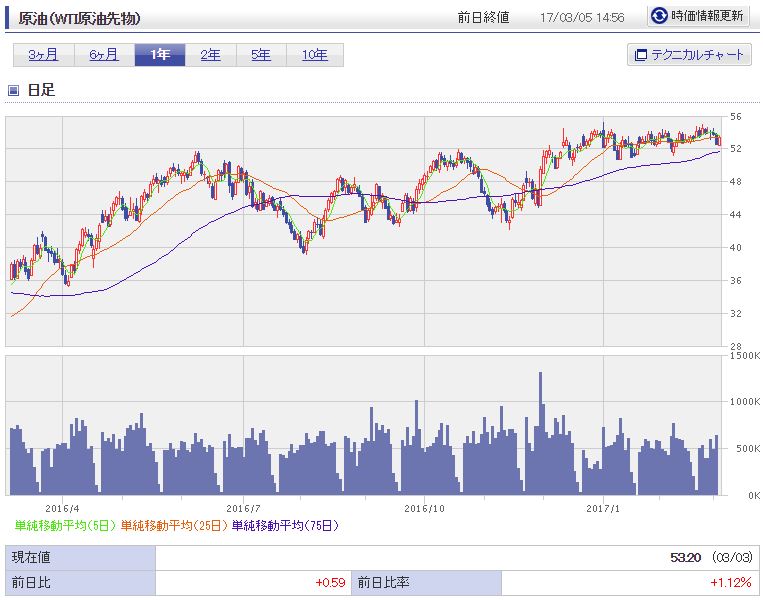Click the window icon on テクニカルチャート

tap(641, 55)
